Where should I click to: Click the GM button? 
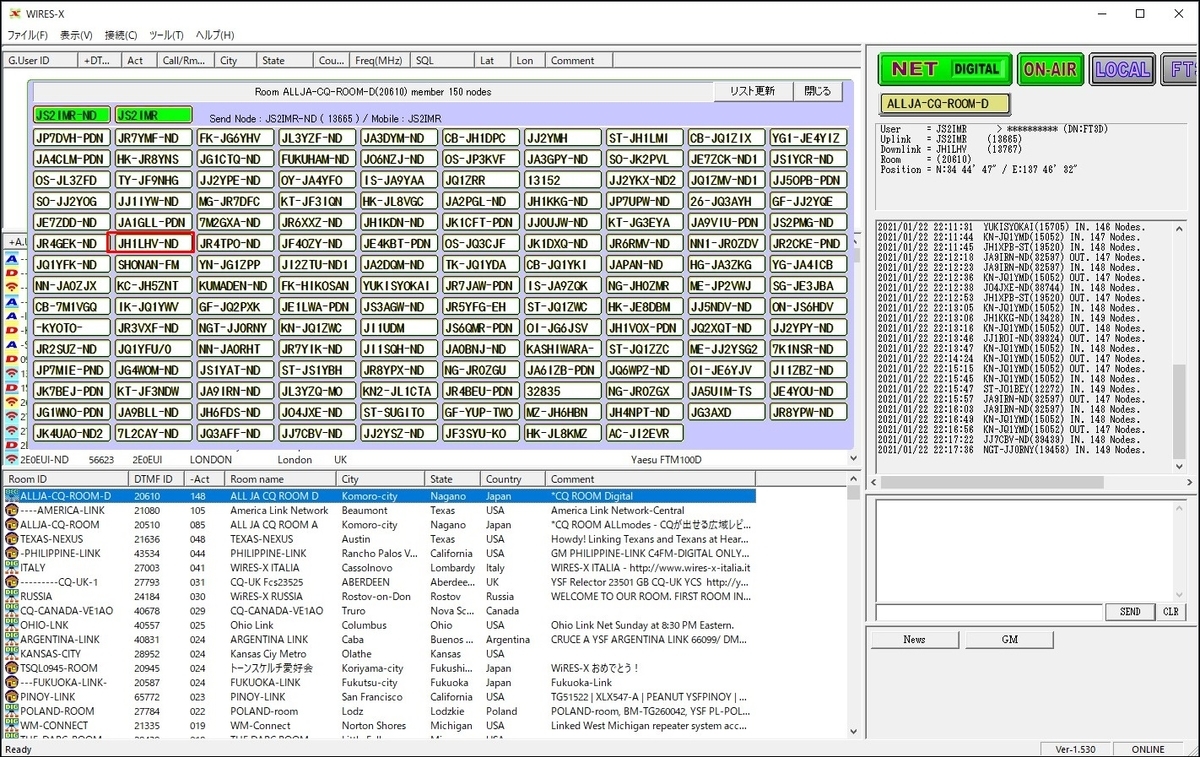coord(1009,640)
